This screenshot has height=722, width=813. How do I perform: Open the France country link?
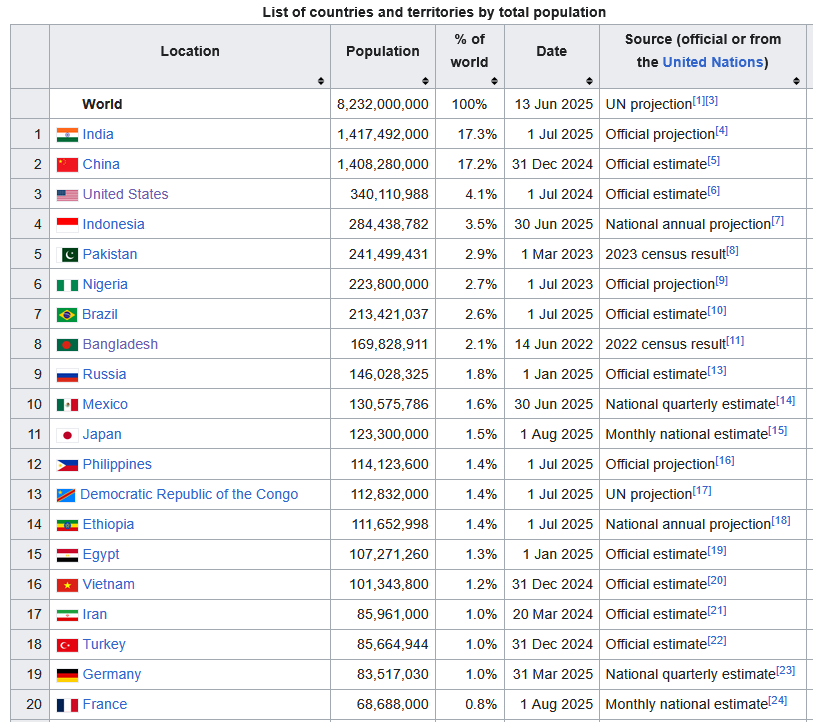pyautogui.click(x=105, y=705)
